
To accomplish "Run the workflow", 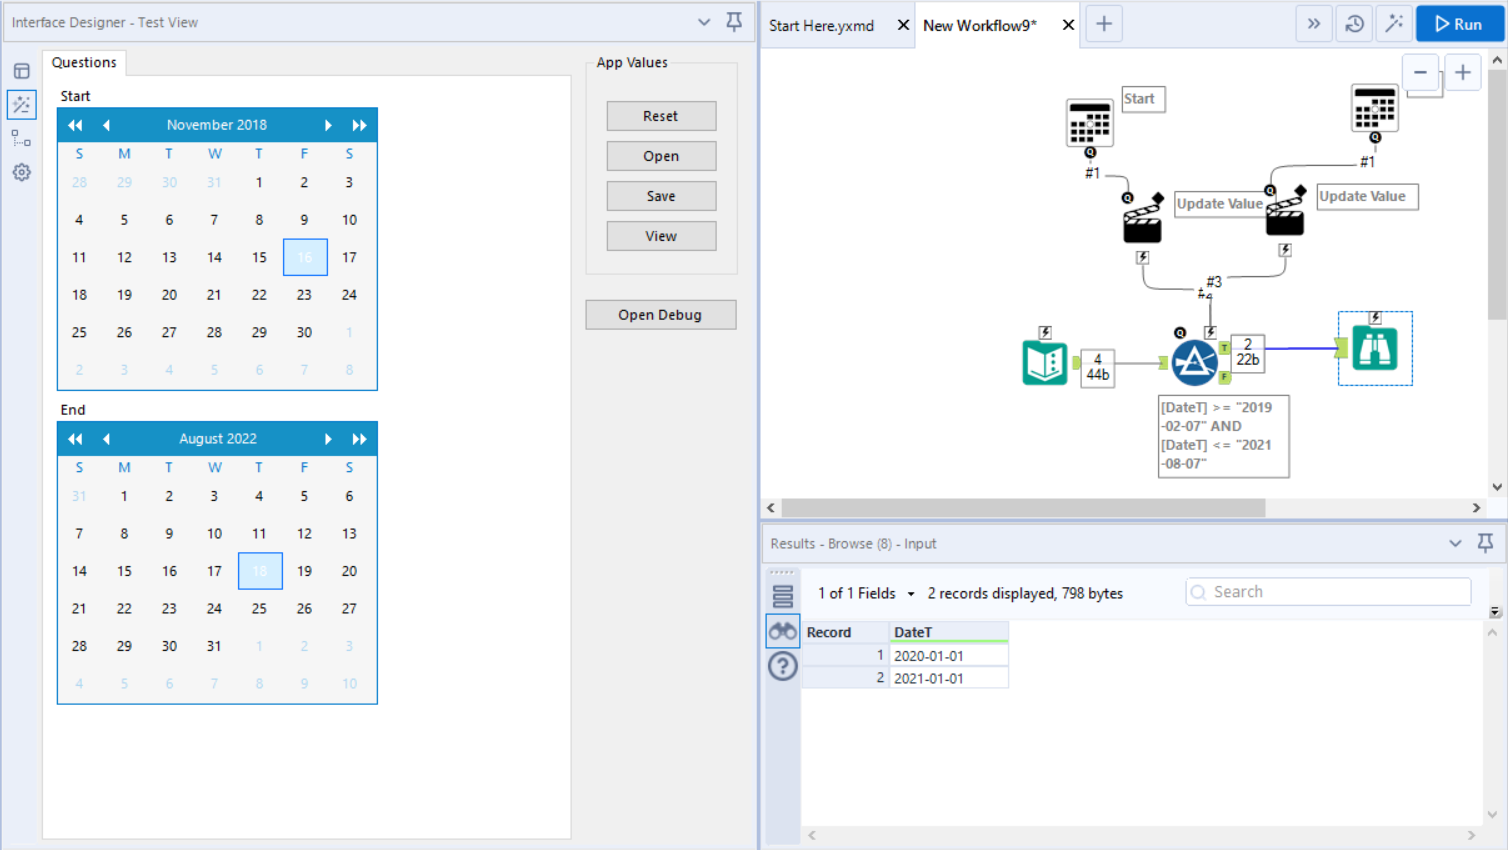I will (1458, 23).
